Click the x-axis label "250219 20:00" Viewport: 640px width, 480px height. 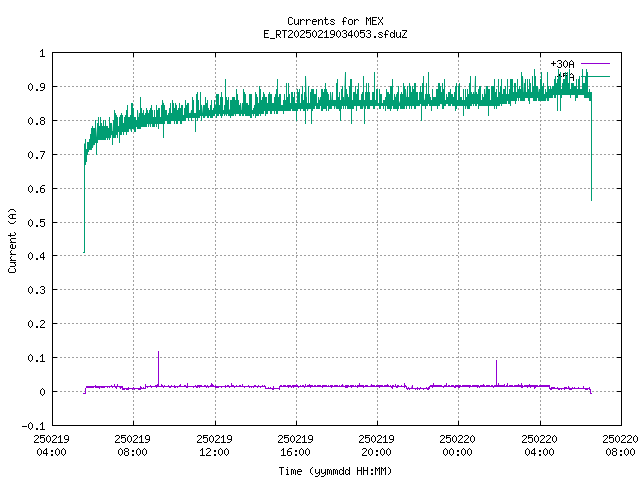pos(376,445)
